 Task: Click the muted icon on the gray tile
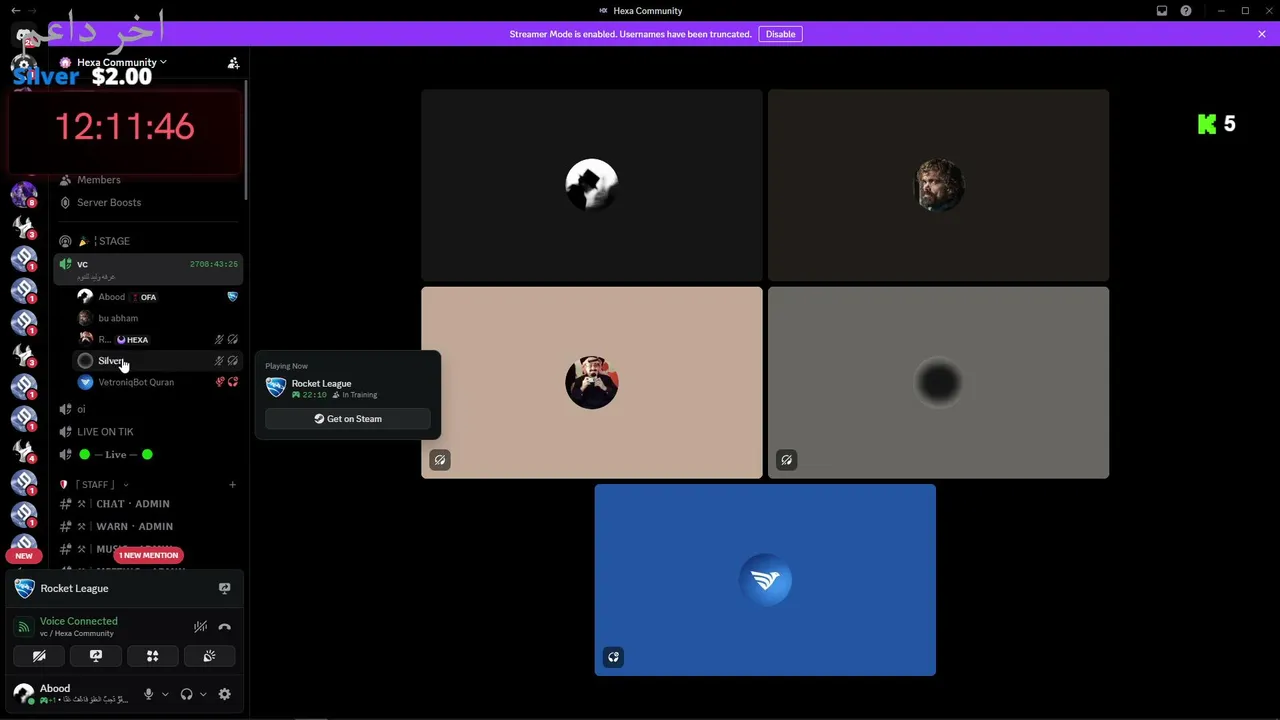point(787,460)
